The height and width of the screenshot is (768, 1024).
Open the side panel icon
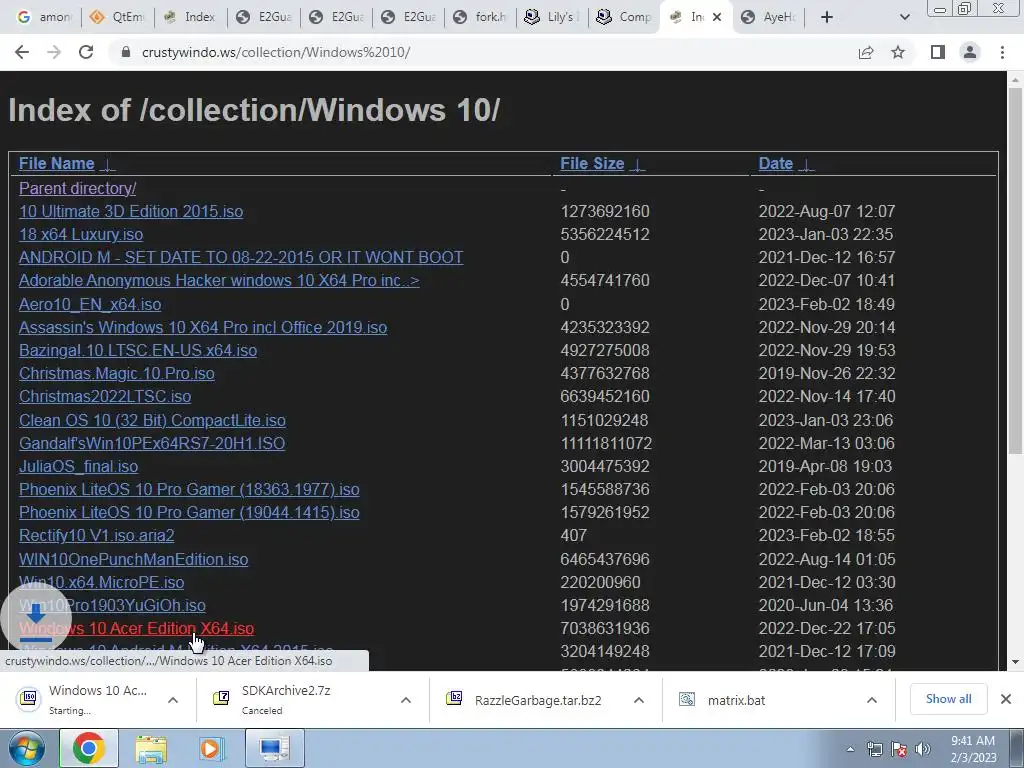click(x=938, y=52)
